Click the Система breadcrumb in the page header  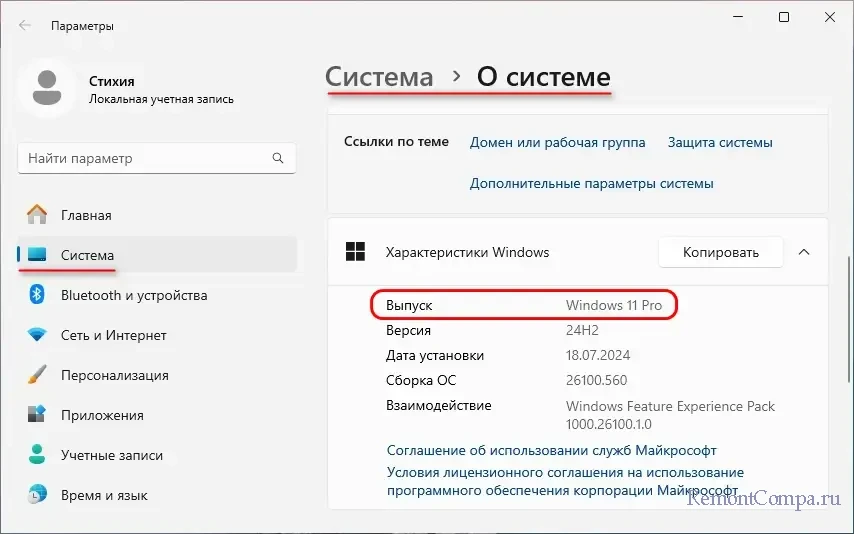[379, 77]
